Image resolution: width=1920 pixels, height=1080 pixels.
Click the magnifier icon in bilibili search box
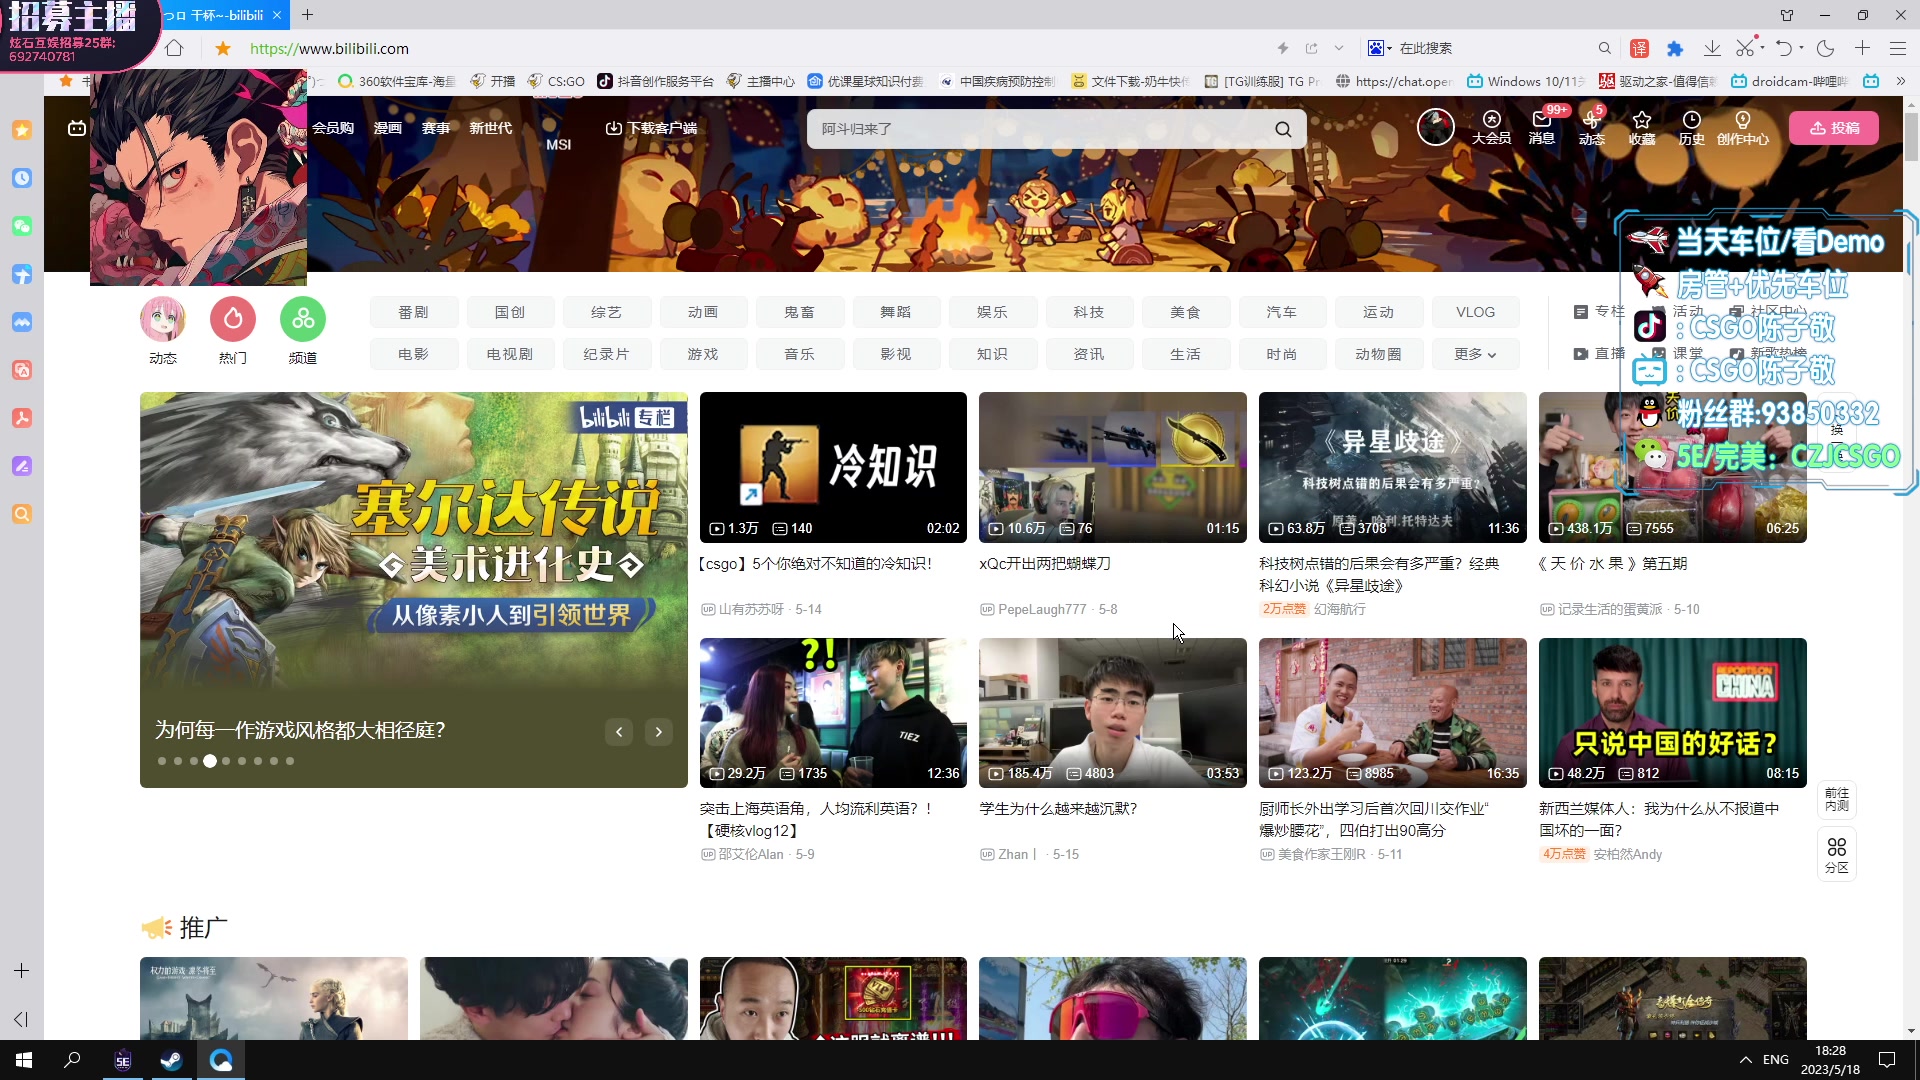coord(1283,129)
